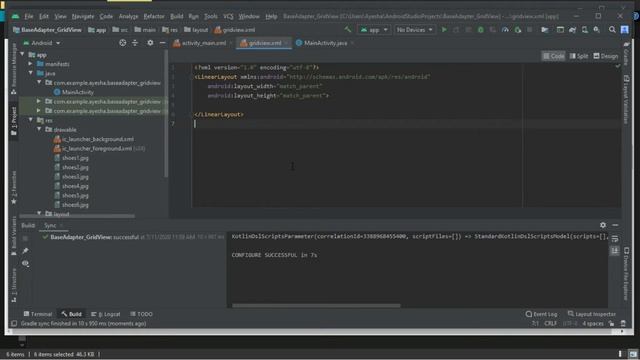Click Sync Project with Gradle Files icon

572,30
